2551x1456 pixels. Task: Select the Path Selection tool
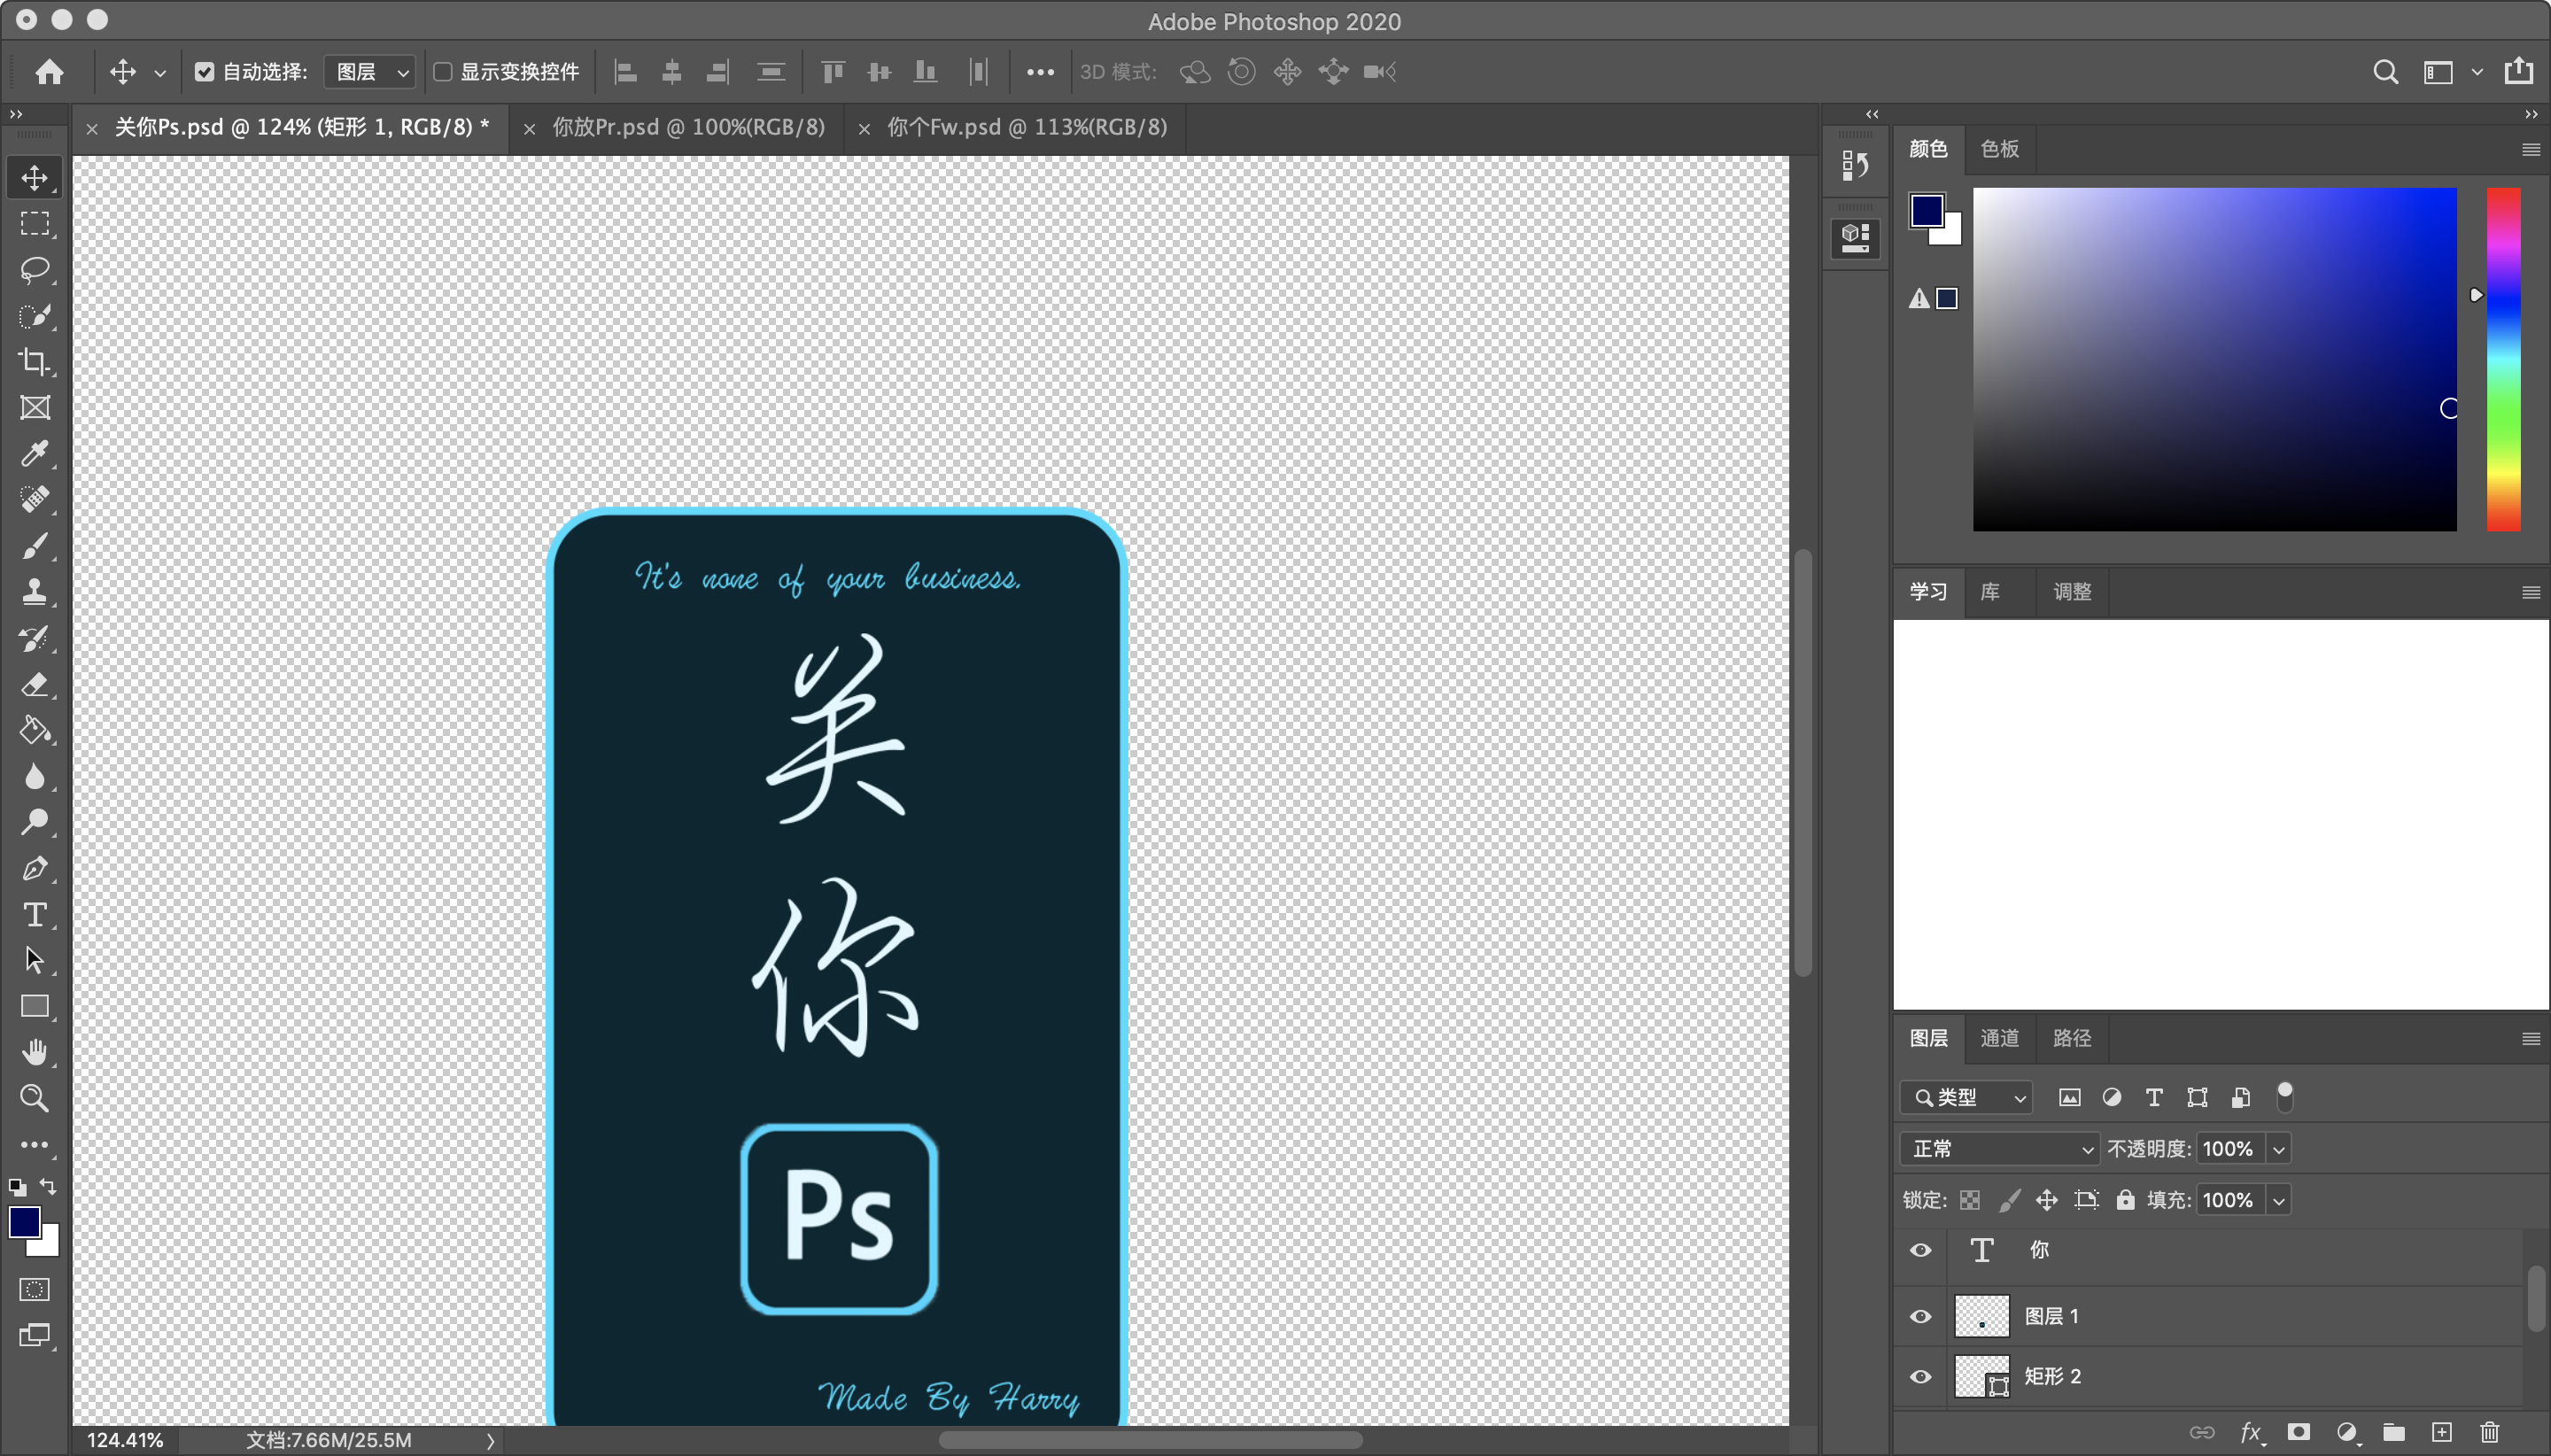[x=35, y=961]
